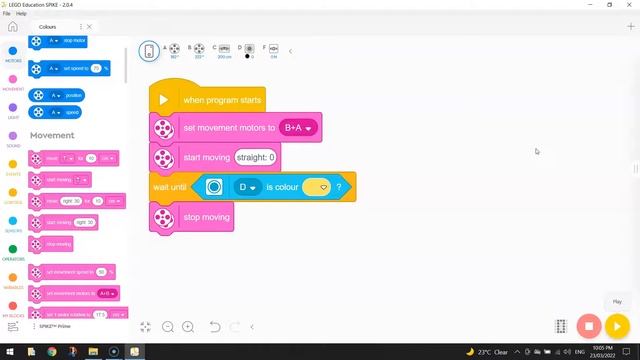The image size is (640, 360).
Task: Open the block extensions icon
Action: coord(13,327)
